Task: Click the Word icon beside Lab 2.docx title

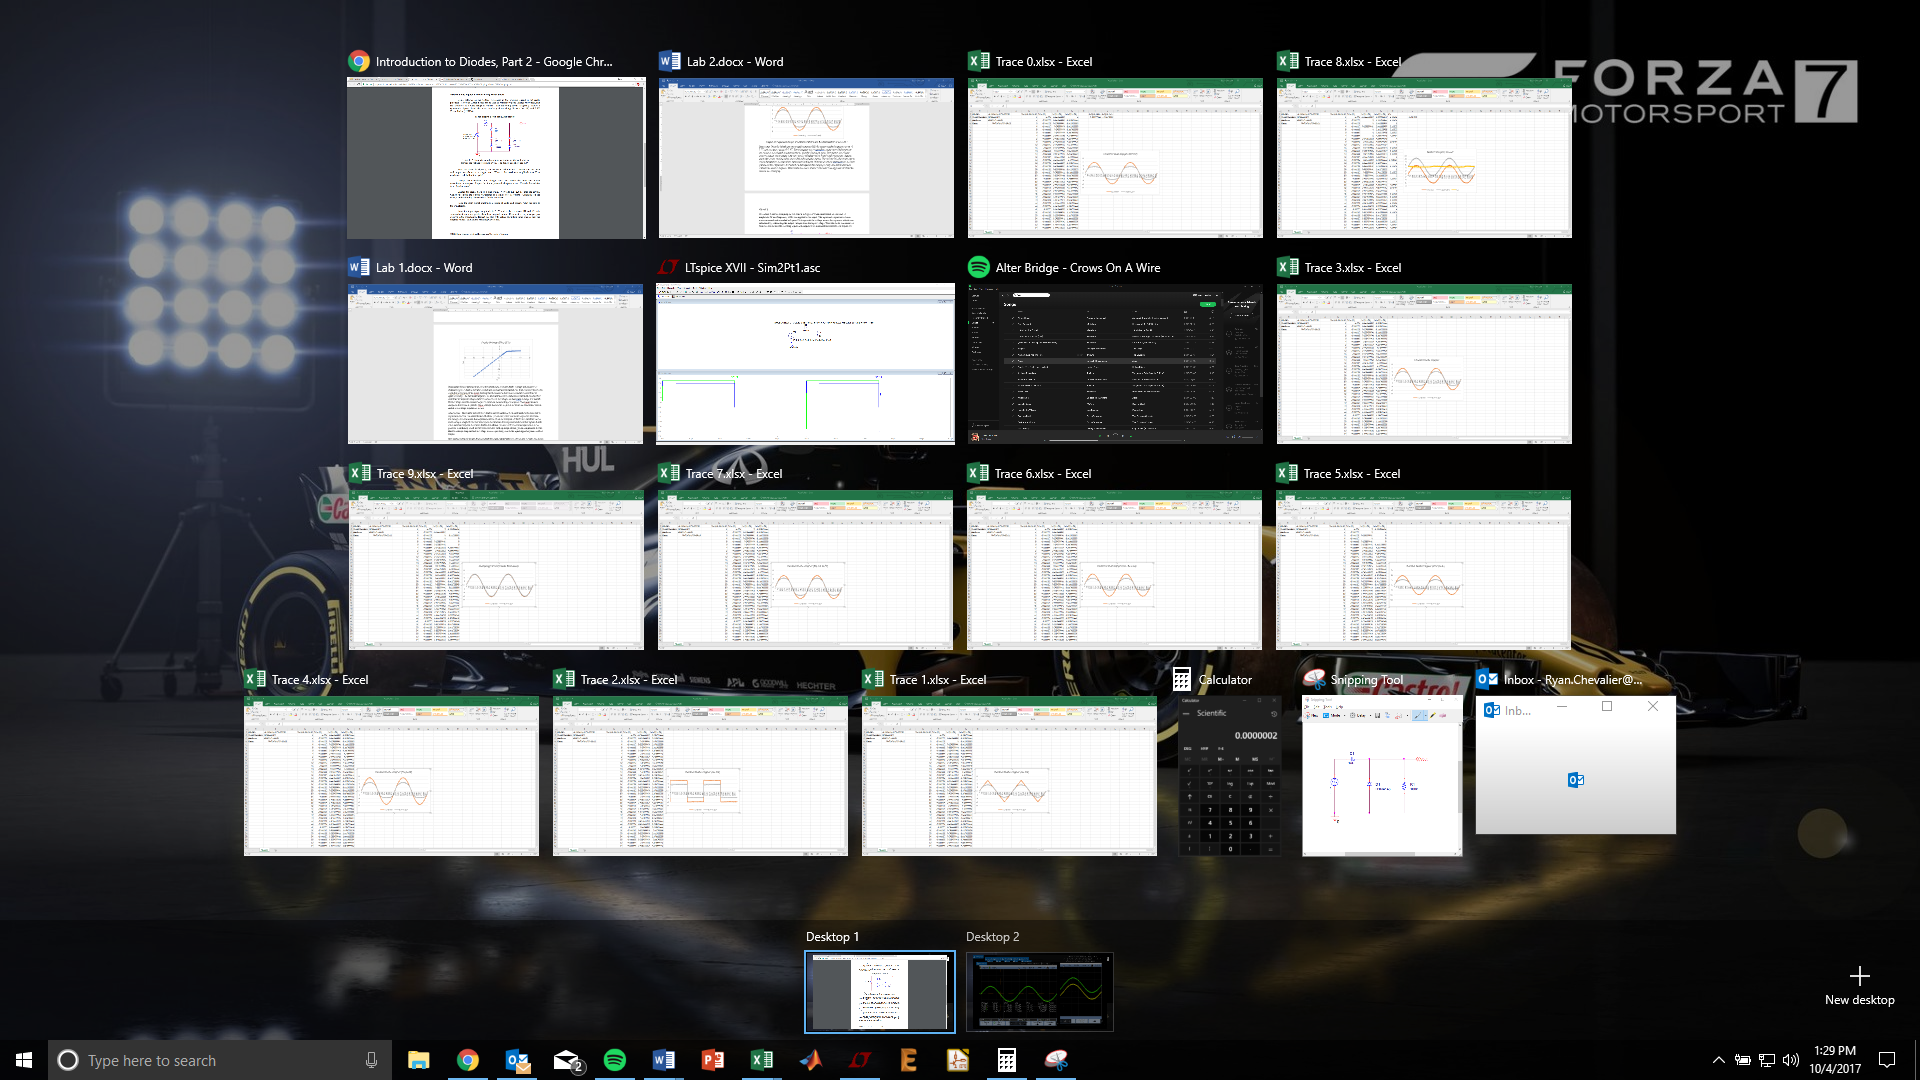Action: point(669,61)
